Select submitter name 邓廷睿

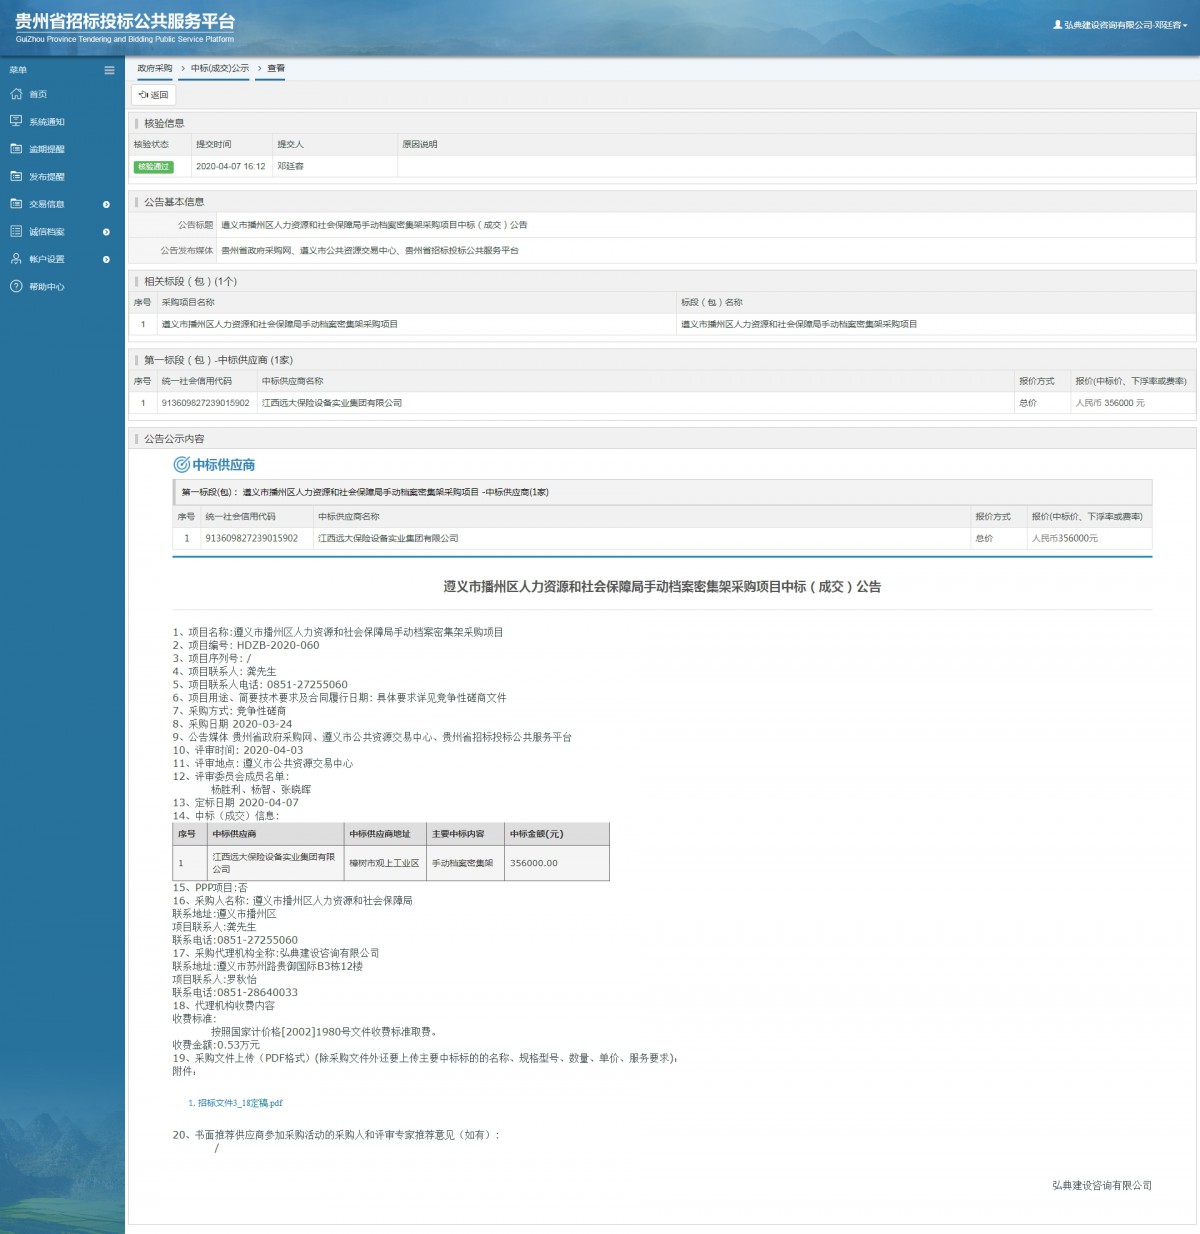[x=291, y=166]
